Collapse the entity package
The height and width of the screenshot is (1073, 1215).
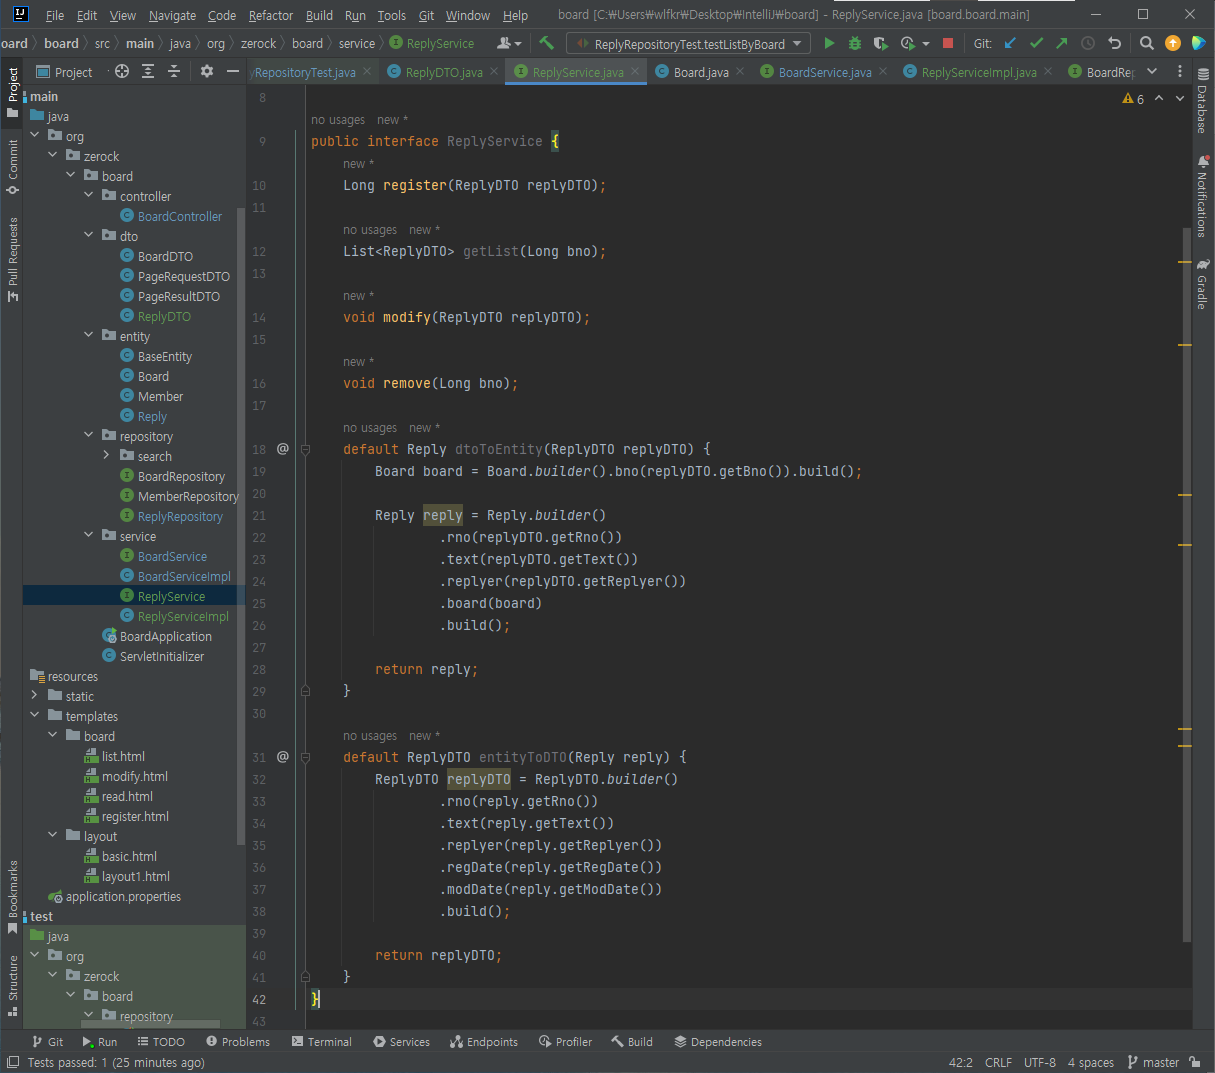tap(89, 336)
